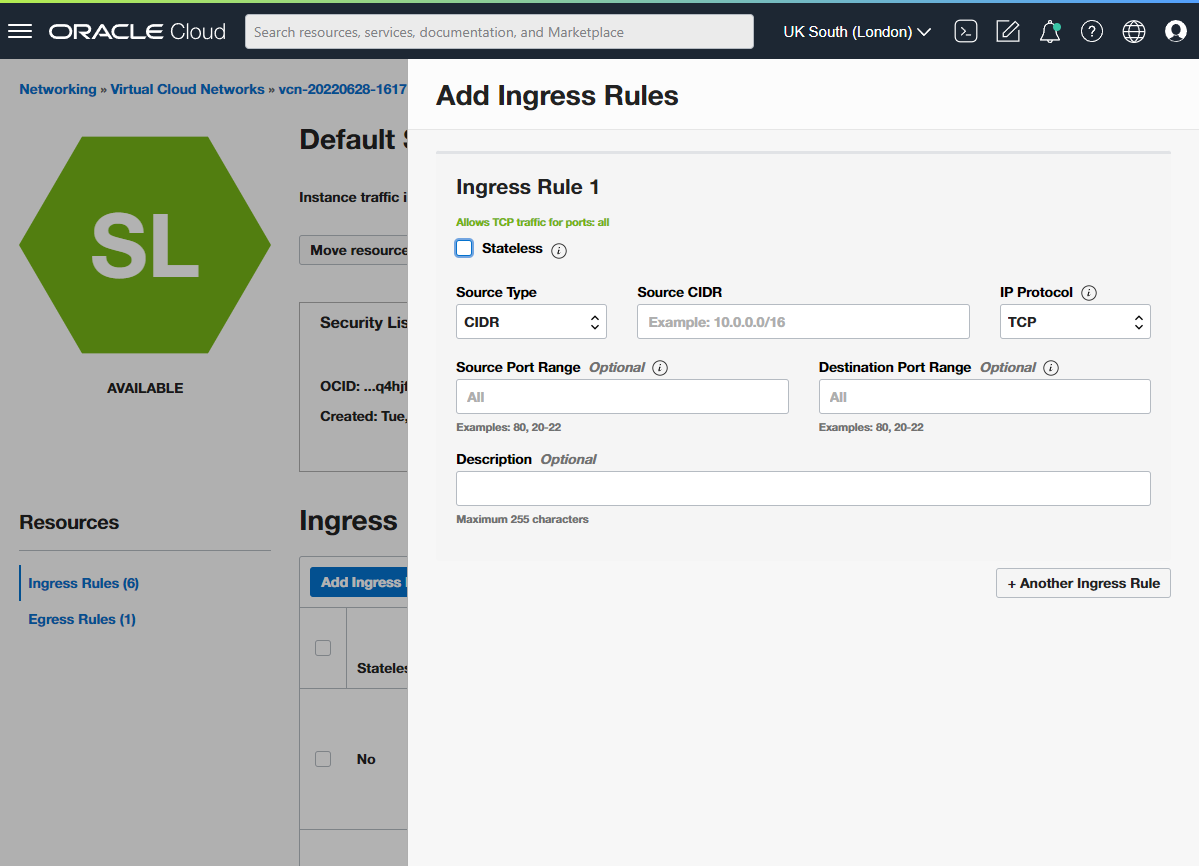The image size is (1199, 866).
Task: Click the + Another Ingress Rule button
Action: (1083, 583)
